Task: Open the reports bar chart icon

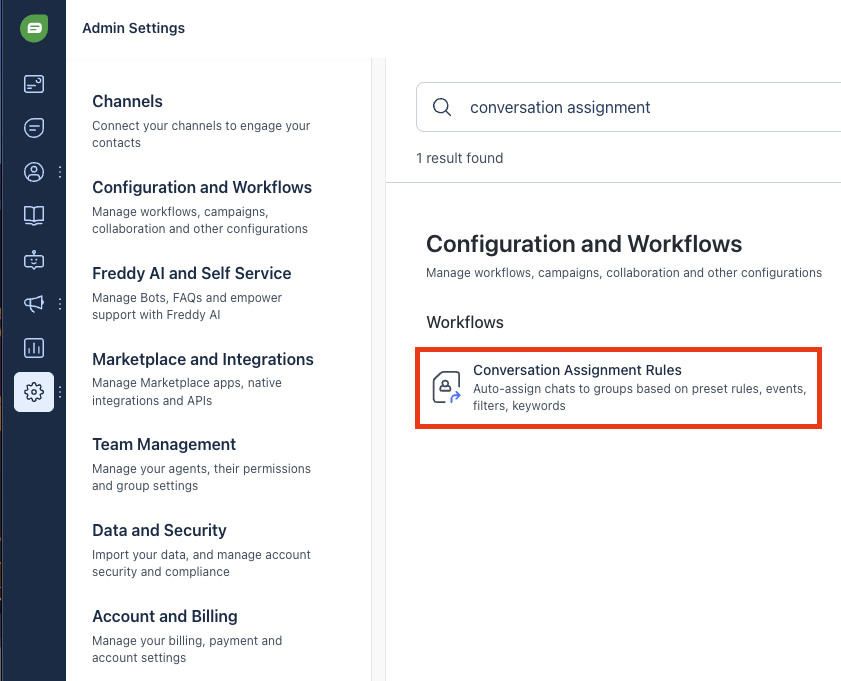Action: pos(34,348)
